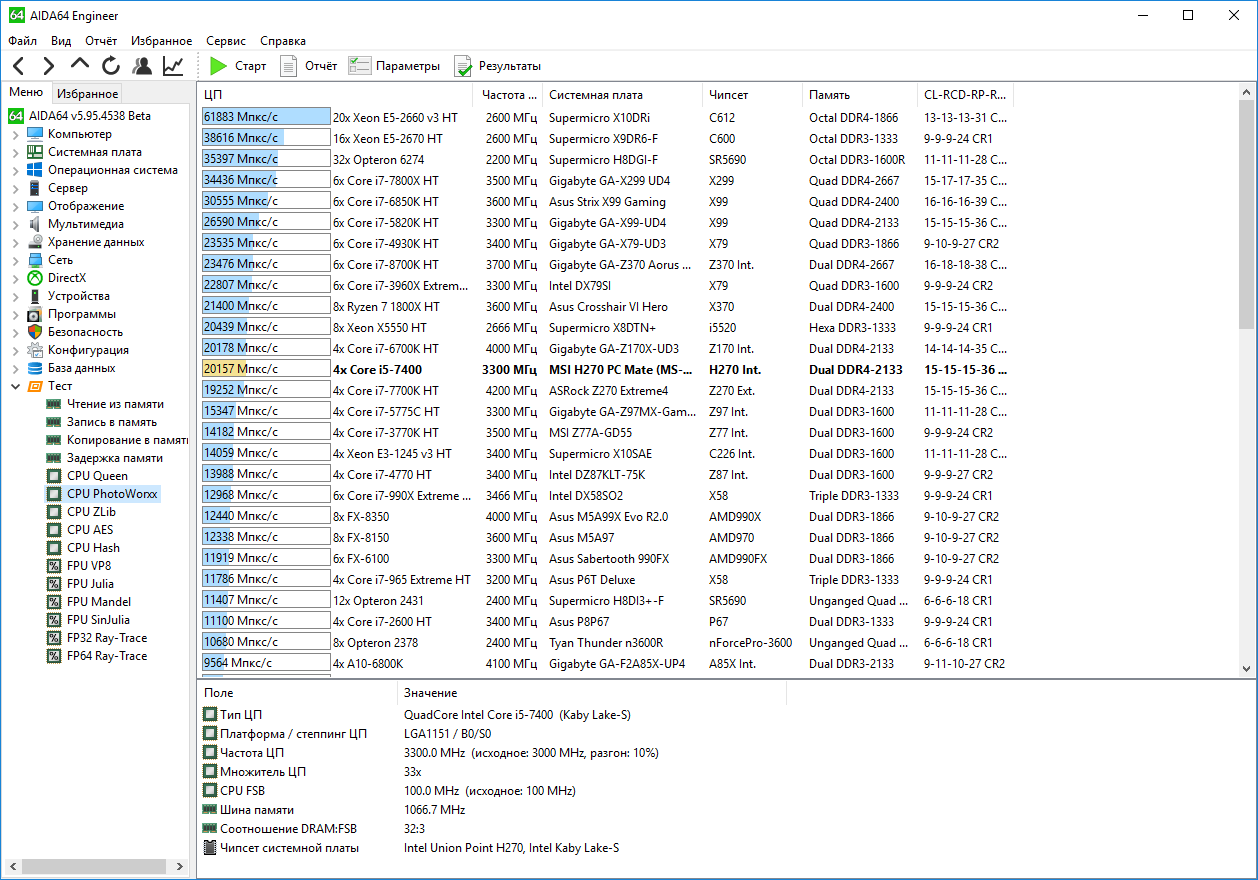Expand the Мультимедиа tree node

(15, 224)
